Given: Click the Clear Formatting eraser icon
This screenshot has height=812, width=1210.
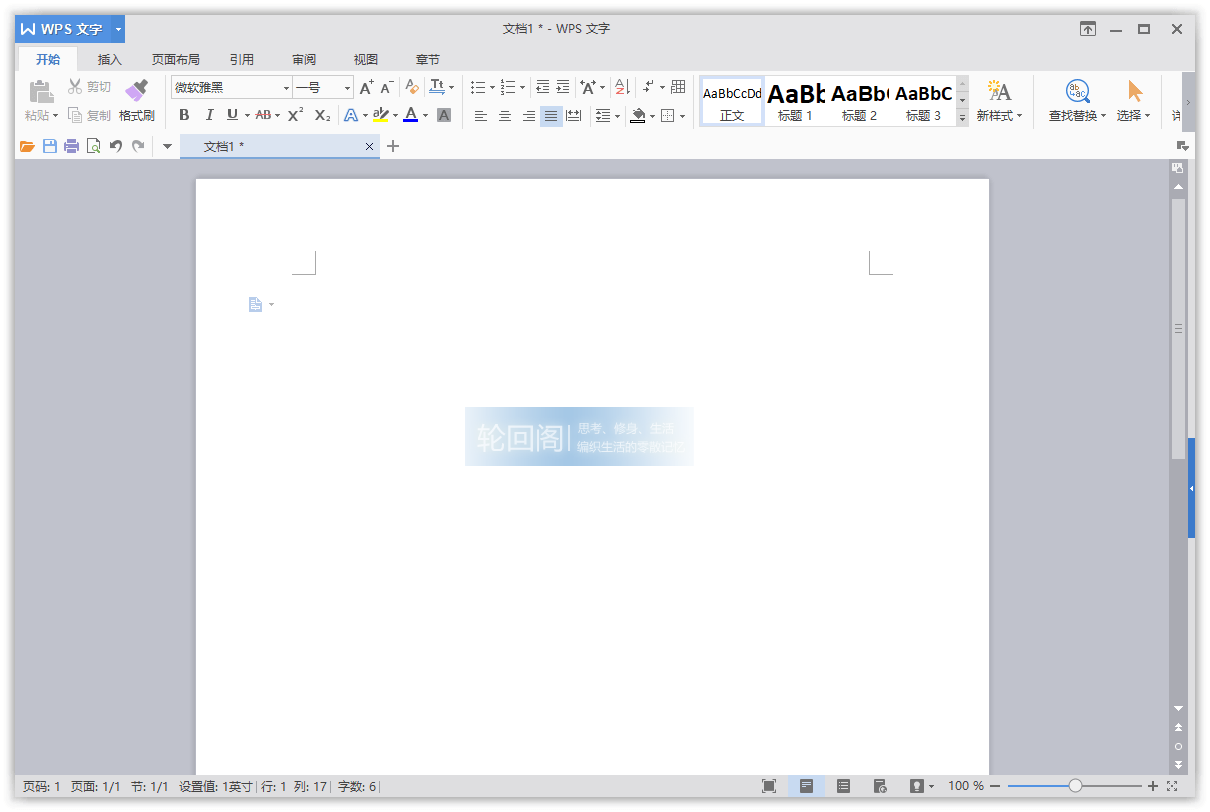Looking at the screenshot, I should pos(411,87).
